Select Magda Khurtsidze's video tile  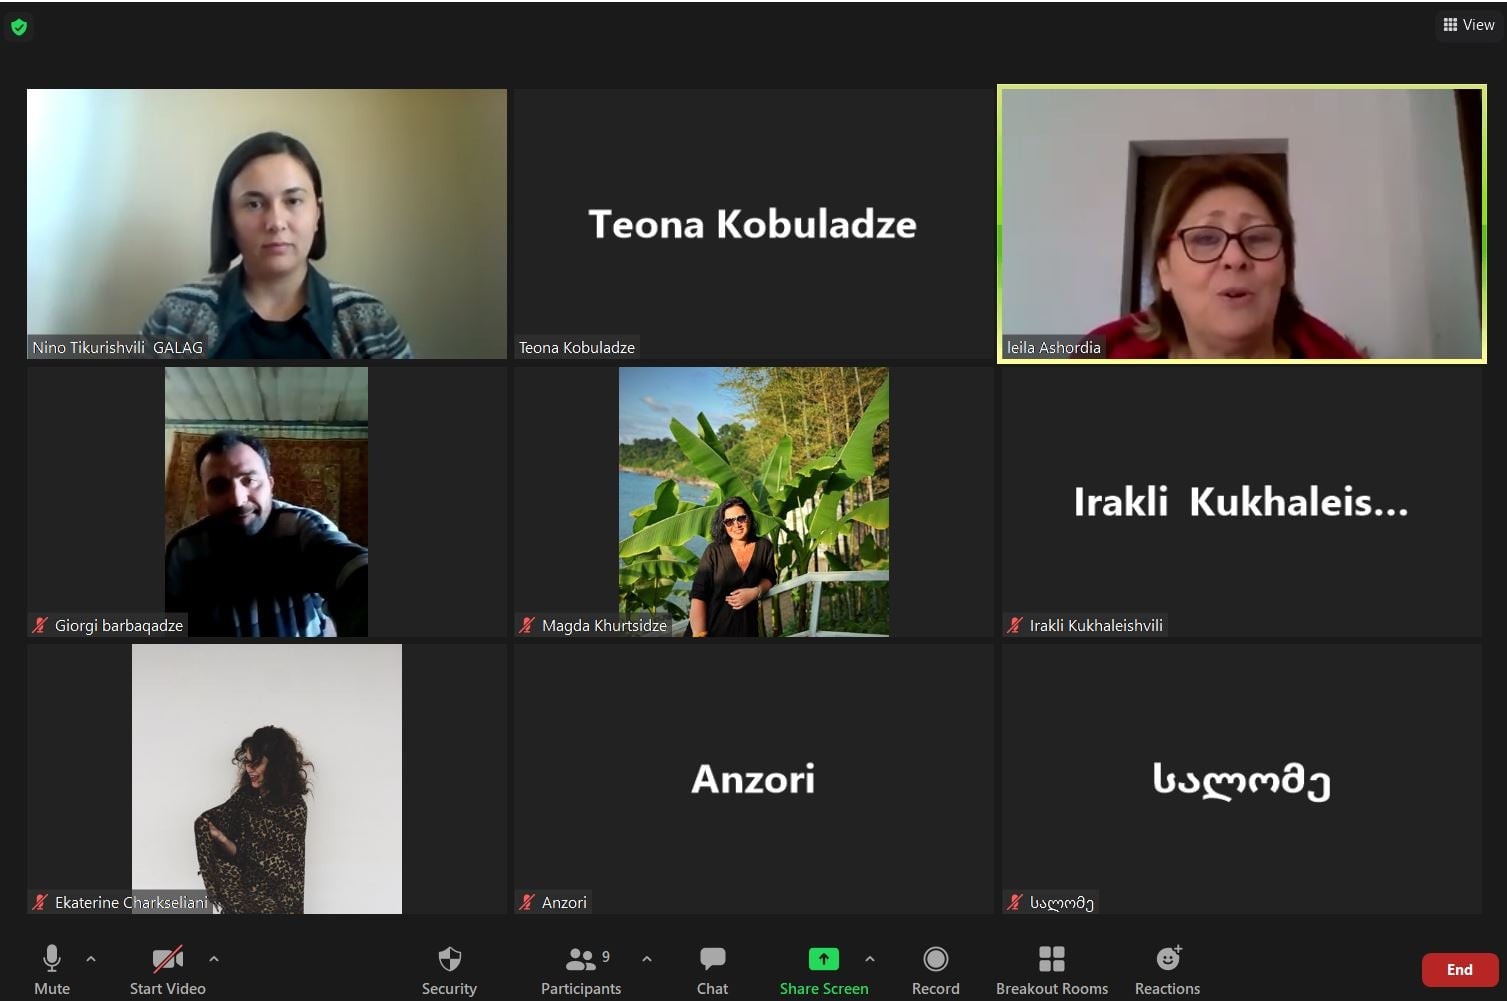click(753, 501)
